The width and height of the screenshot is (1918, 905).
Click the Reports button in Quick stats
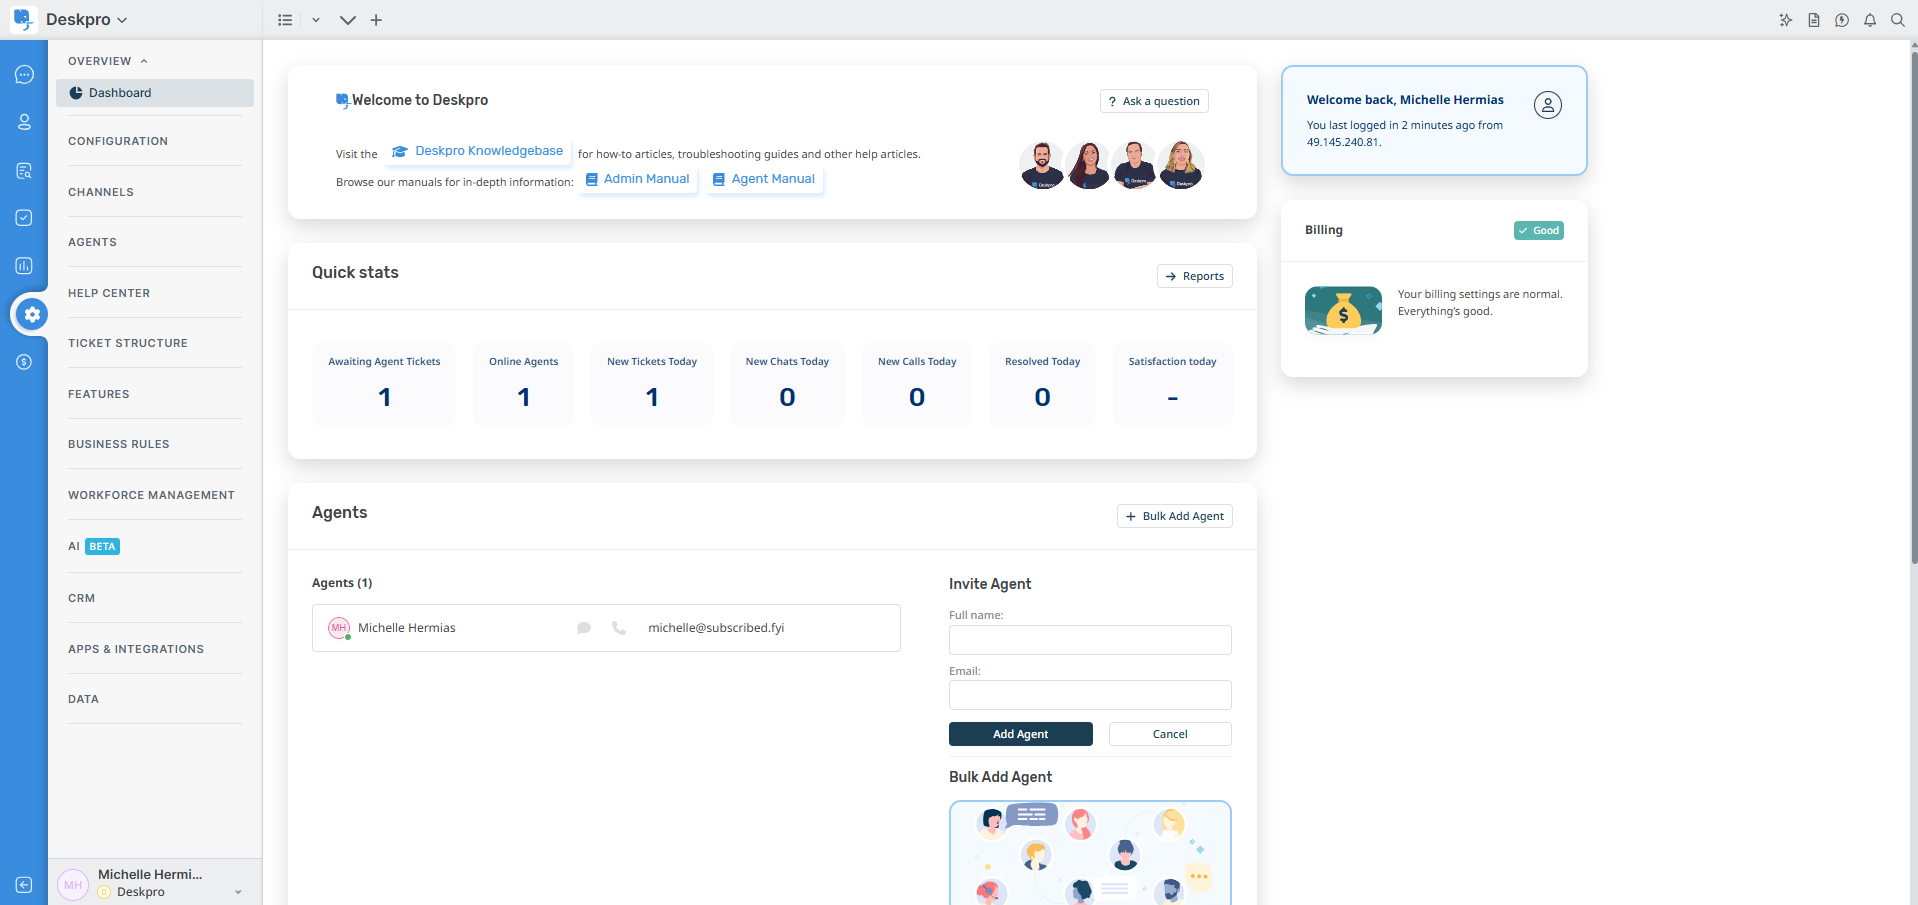pyautogui.click(x=1195, y=276)
